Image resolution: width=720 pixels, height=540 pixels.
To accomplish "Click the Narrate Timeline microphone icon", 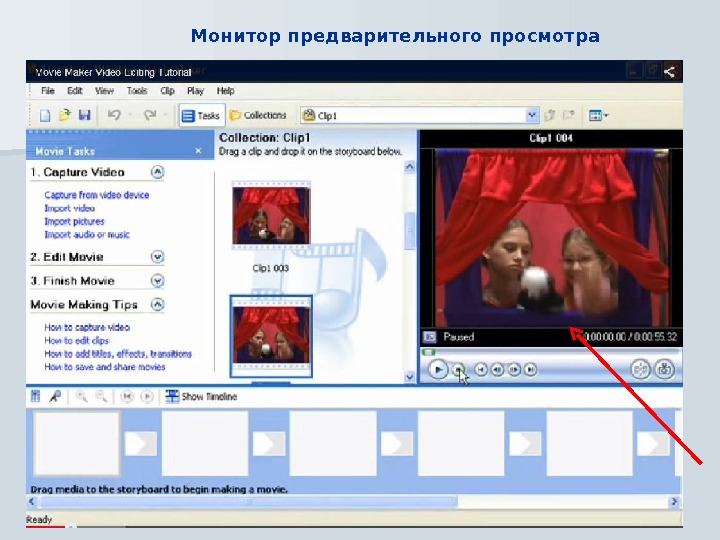I will click(x=56, y=396).
